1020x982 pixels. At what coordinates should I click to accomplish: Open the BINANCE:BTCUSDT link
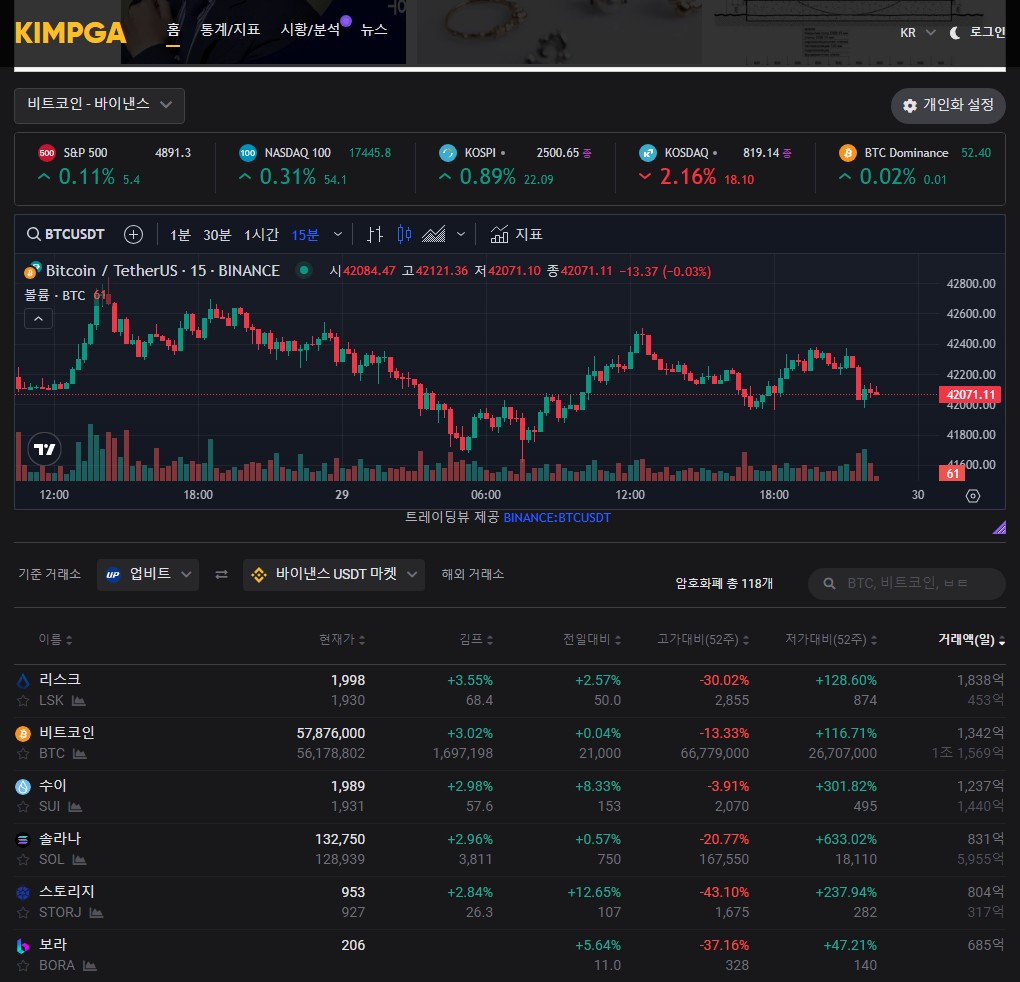(x=557, y=518)
